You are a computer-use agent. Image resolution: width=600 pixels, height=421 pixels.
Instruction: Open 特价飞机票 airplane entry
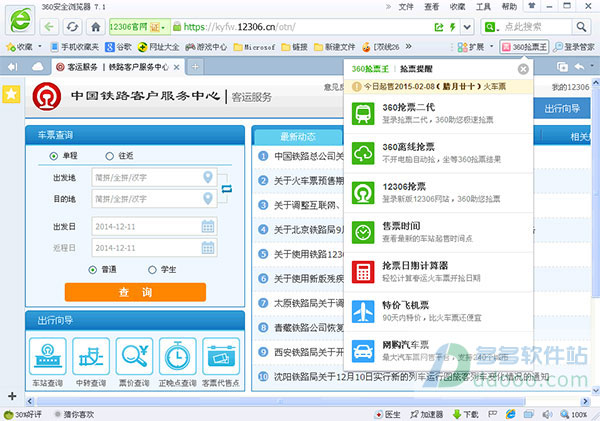tap(439, 312)
